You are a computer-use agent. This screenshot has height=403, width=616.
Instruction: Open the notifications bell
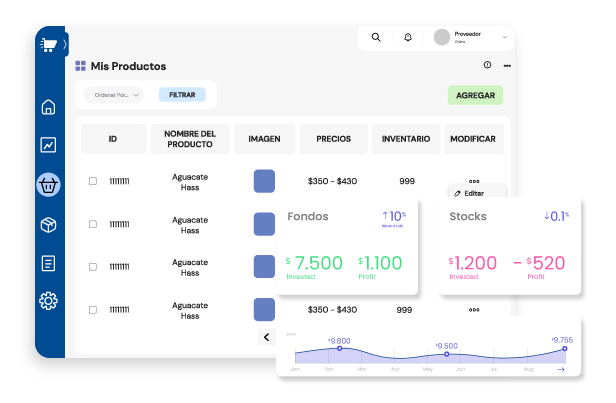407,37
